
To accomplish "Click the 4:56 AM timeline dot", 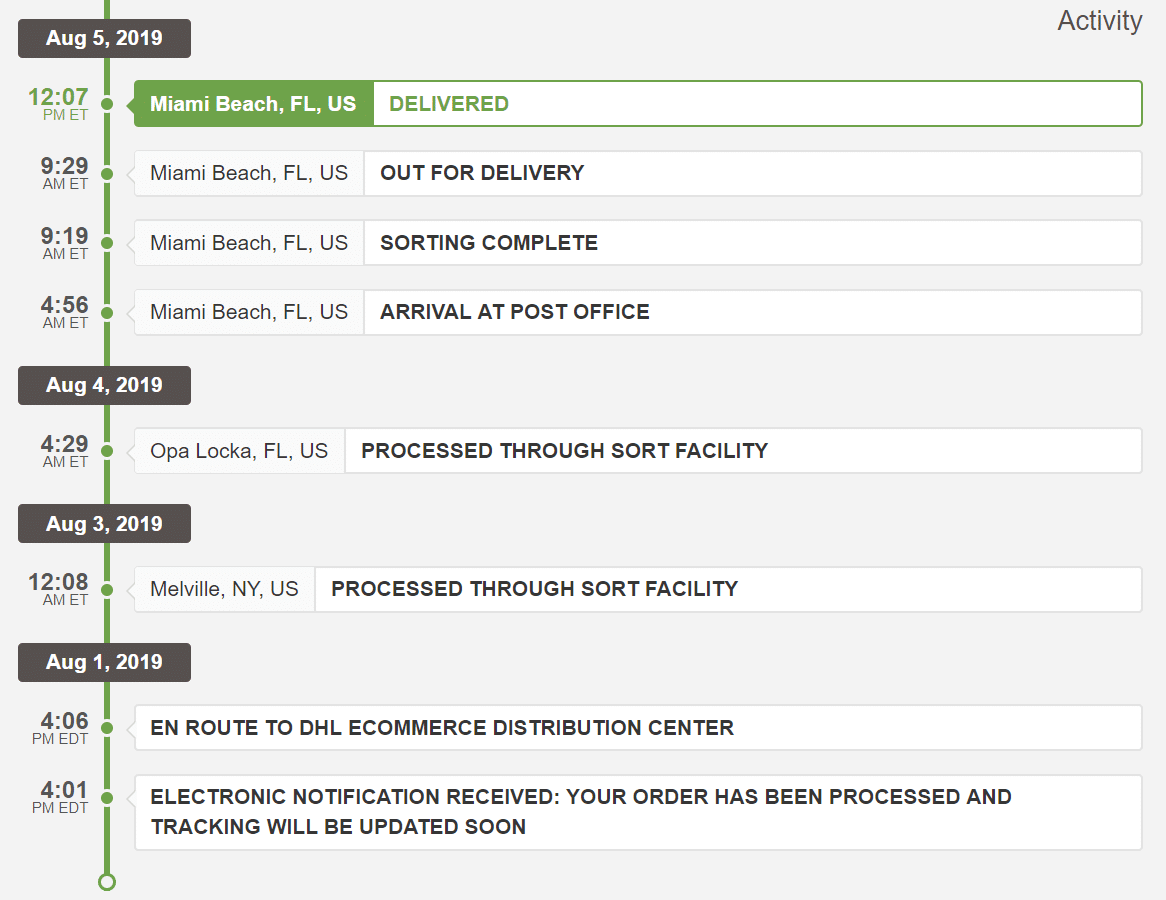I will coord(107,313).
